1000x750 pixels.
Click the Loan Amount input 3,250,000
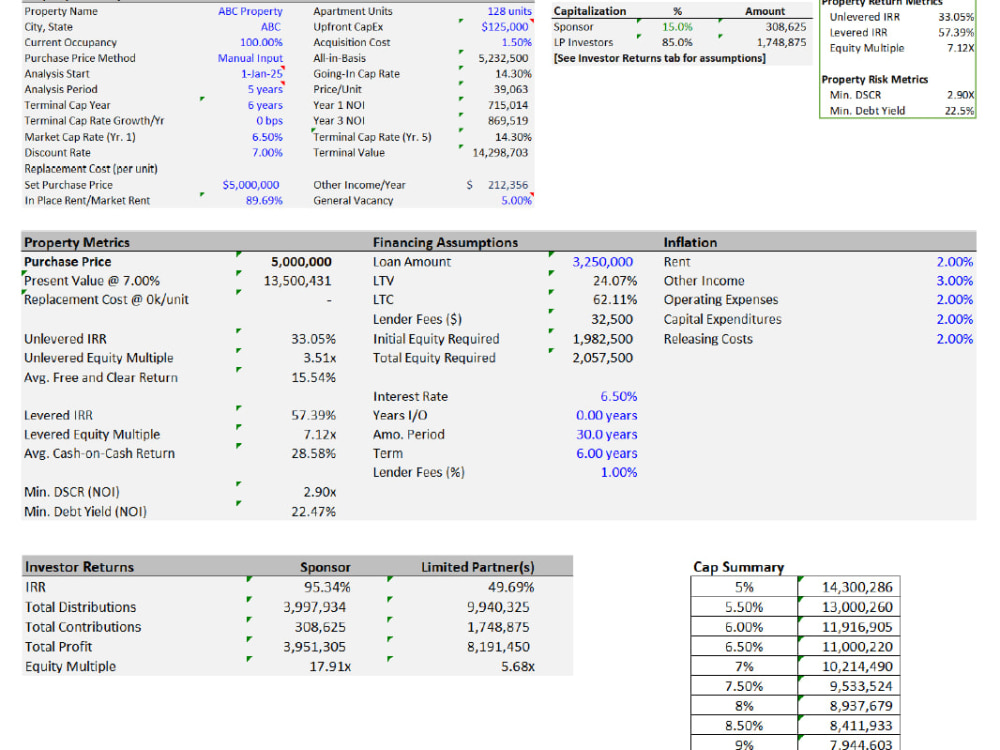click(x=603, y=262)
